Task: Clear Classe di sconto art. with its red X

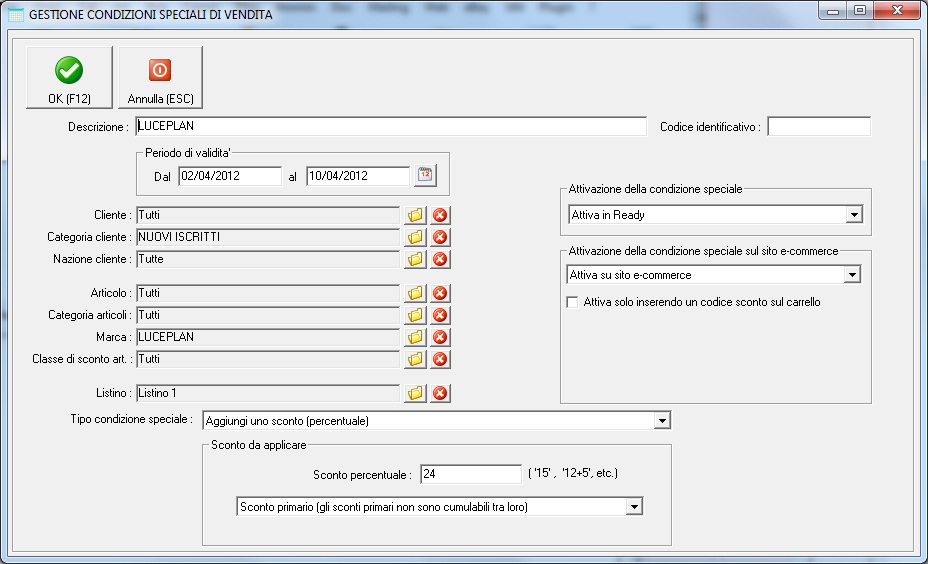Action: click(x=440, y=359)
